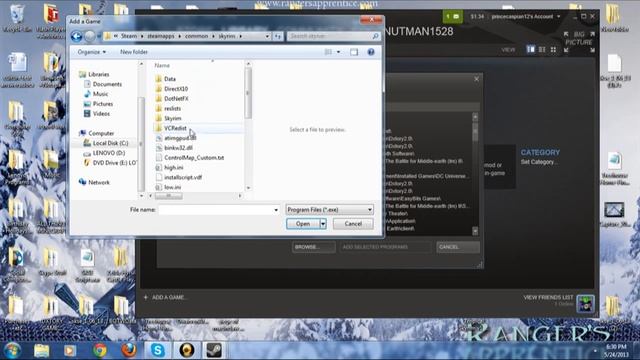Click Steam in the address breadcrumb
The image size is (640, 360).
129,36
